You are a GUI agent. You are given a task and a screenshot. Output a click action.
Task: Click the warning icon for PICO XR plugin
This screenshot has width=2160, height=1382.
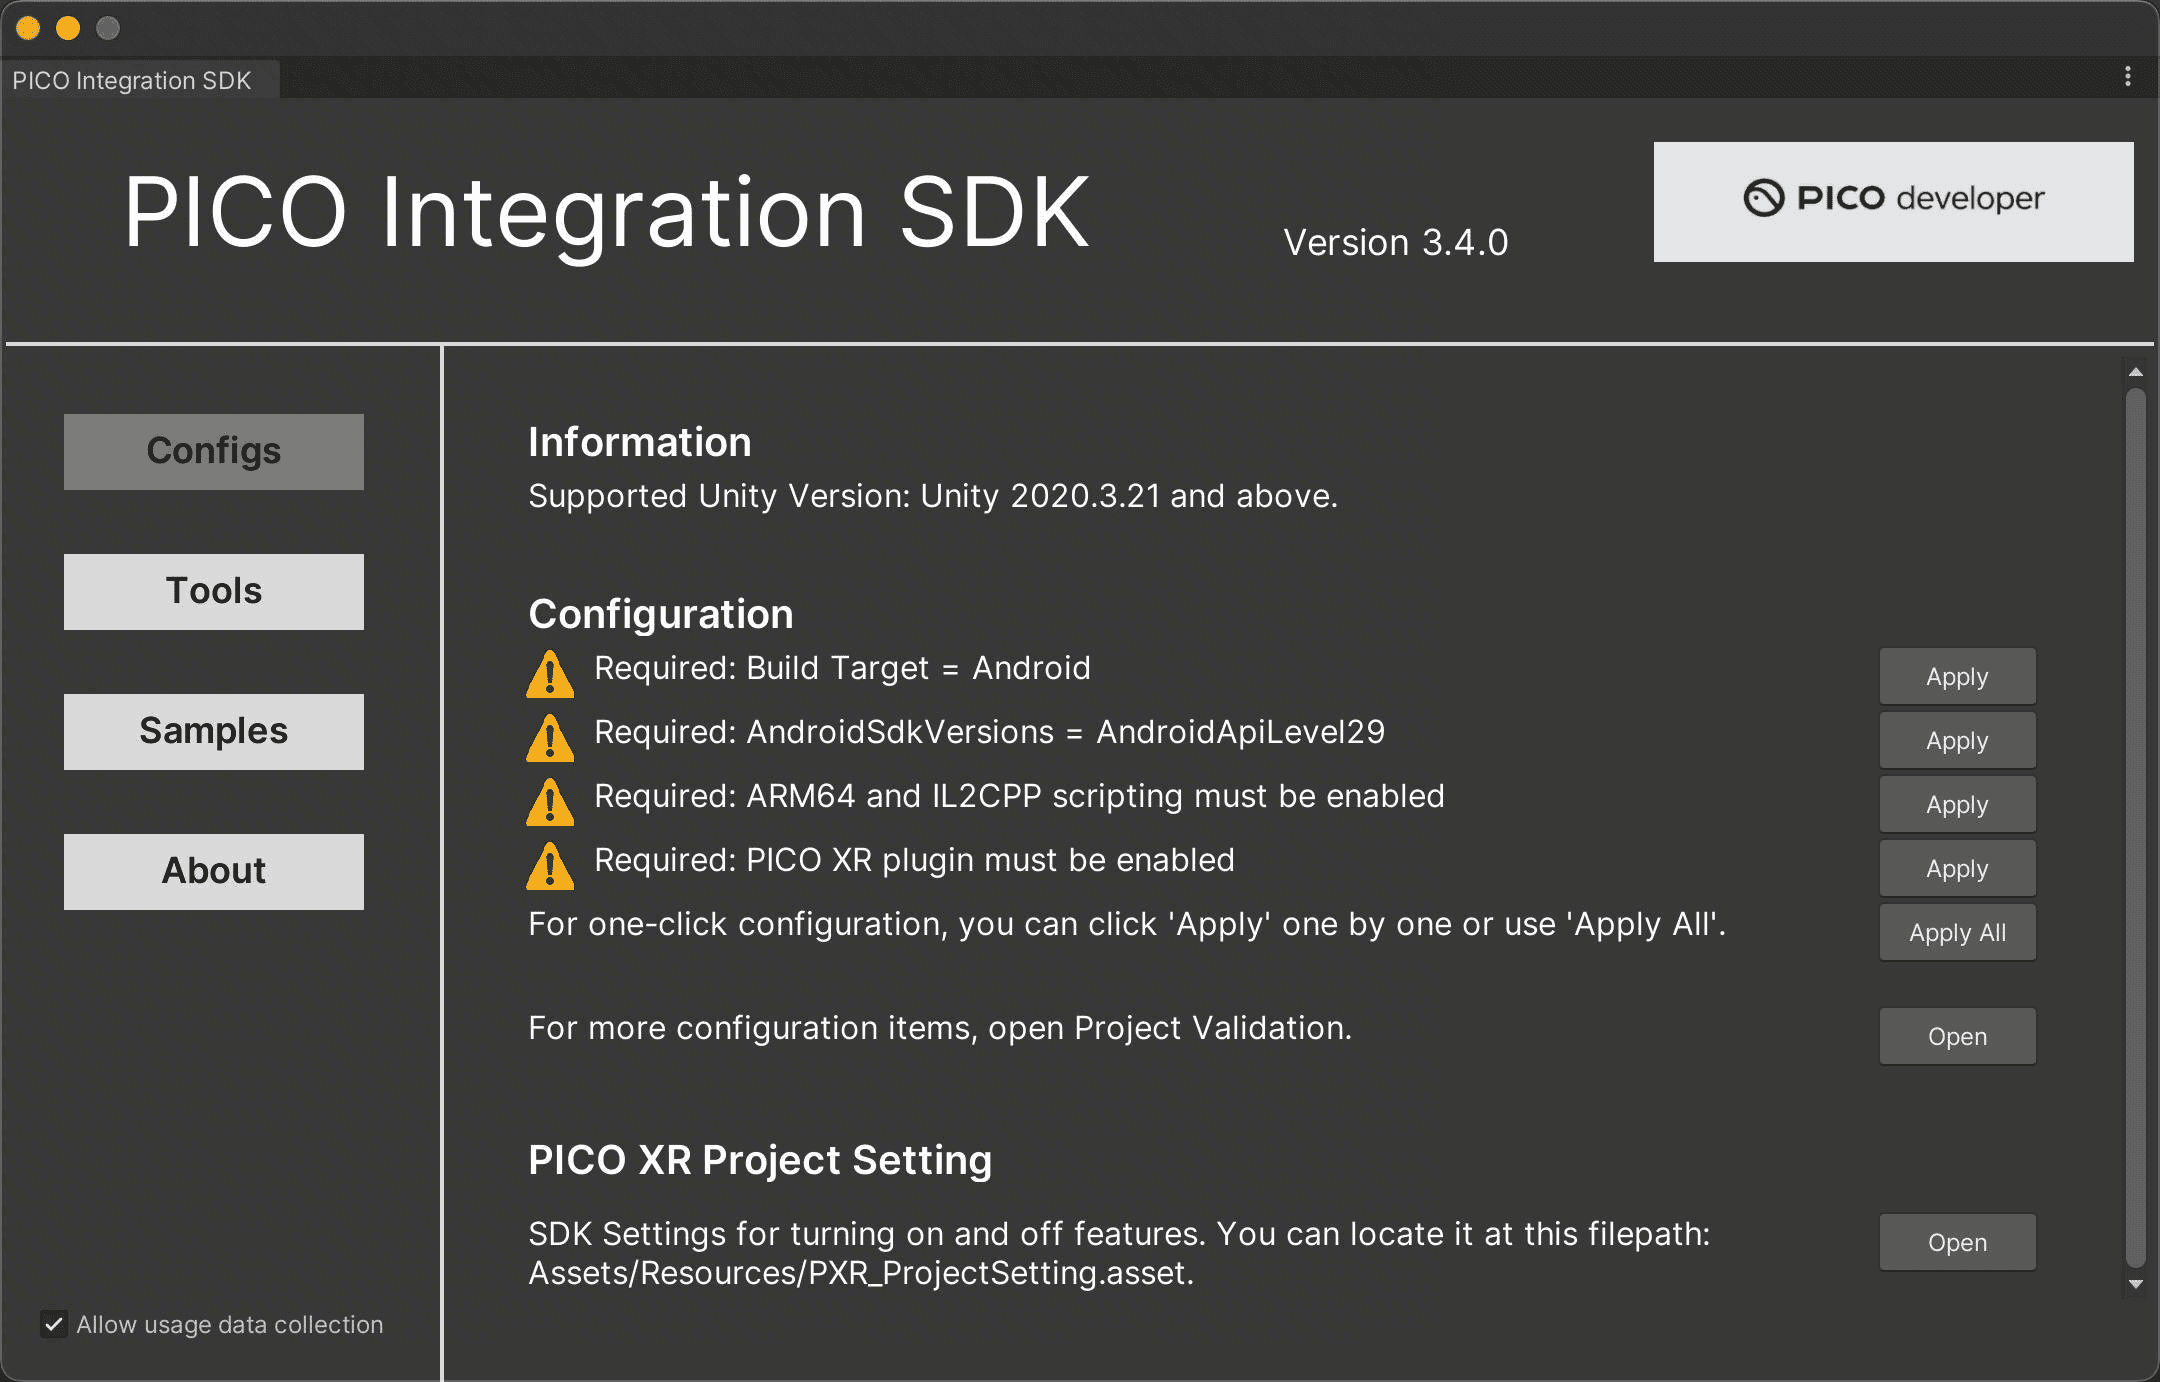[x=550, y=866]
